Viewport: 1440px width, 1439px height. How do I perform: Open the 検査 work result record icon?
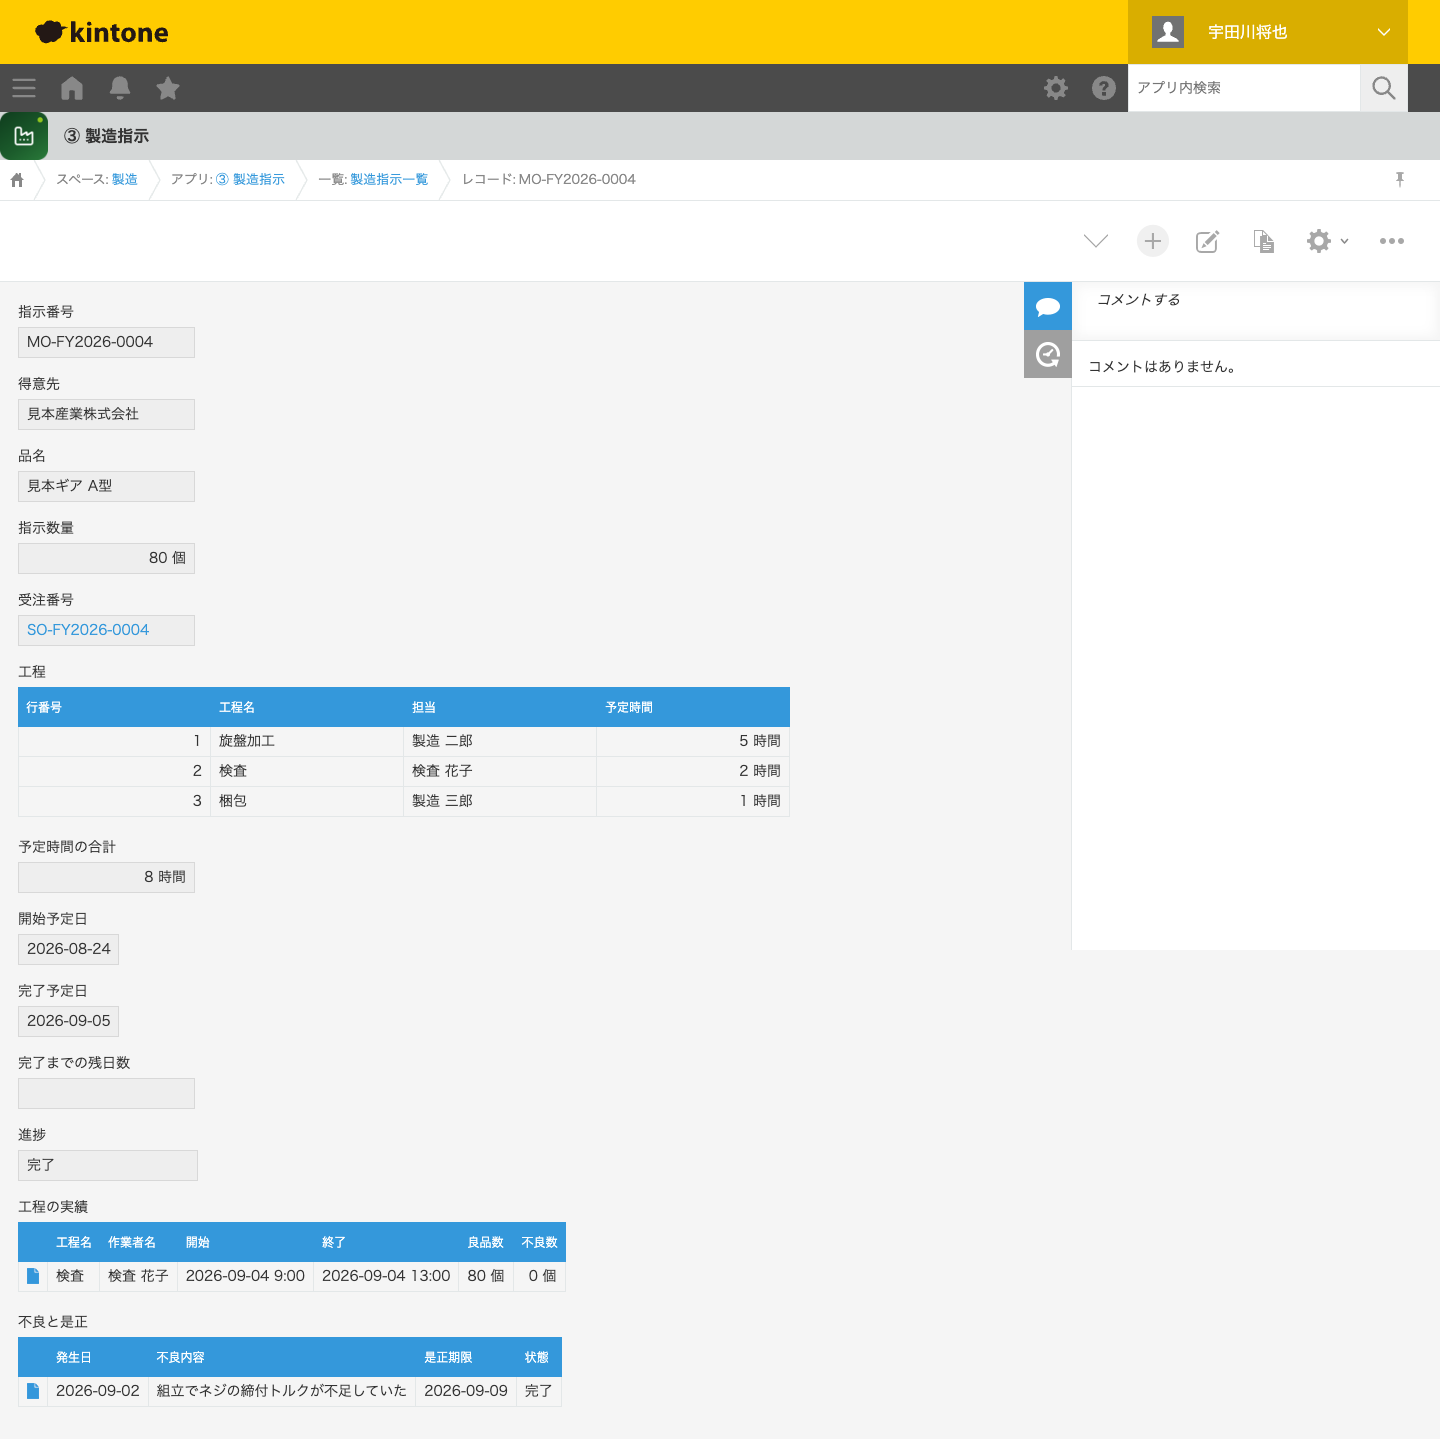(33, 1276)
